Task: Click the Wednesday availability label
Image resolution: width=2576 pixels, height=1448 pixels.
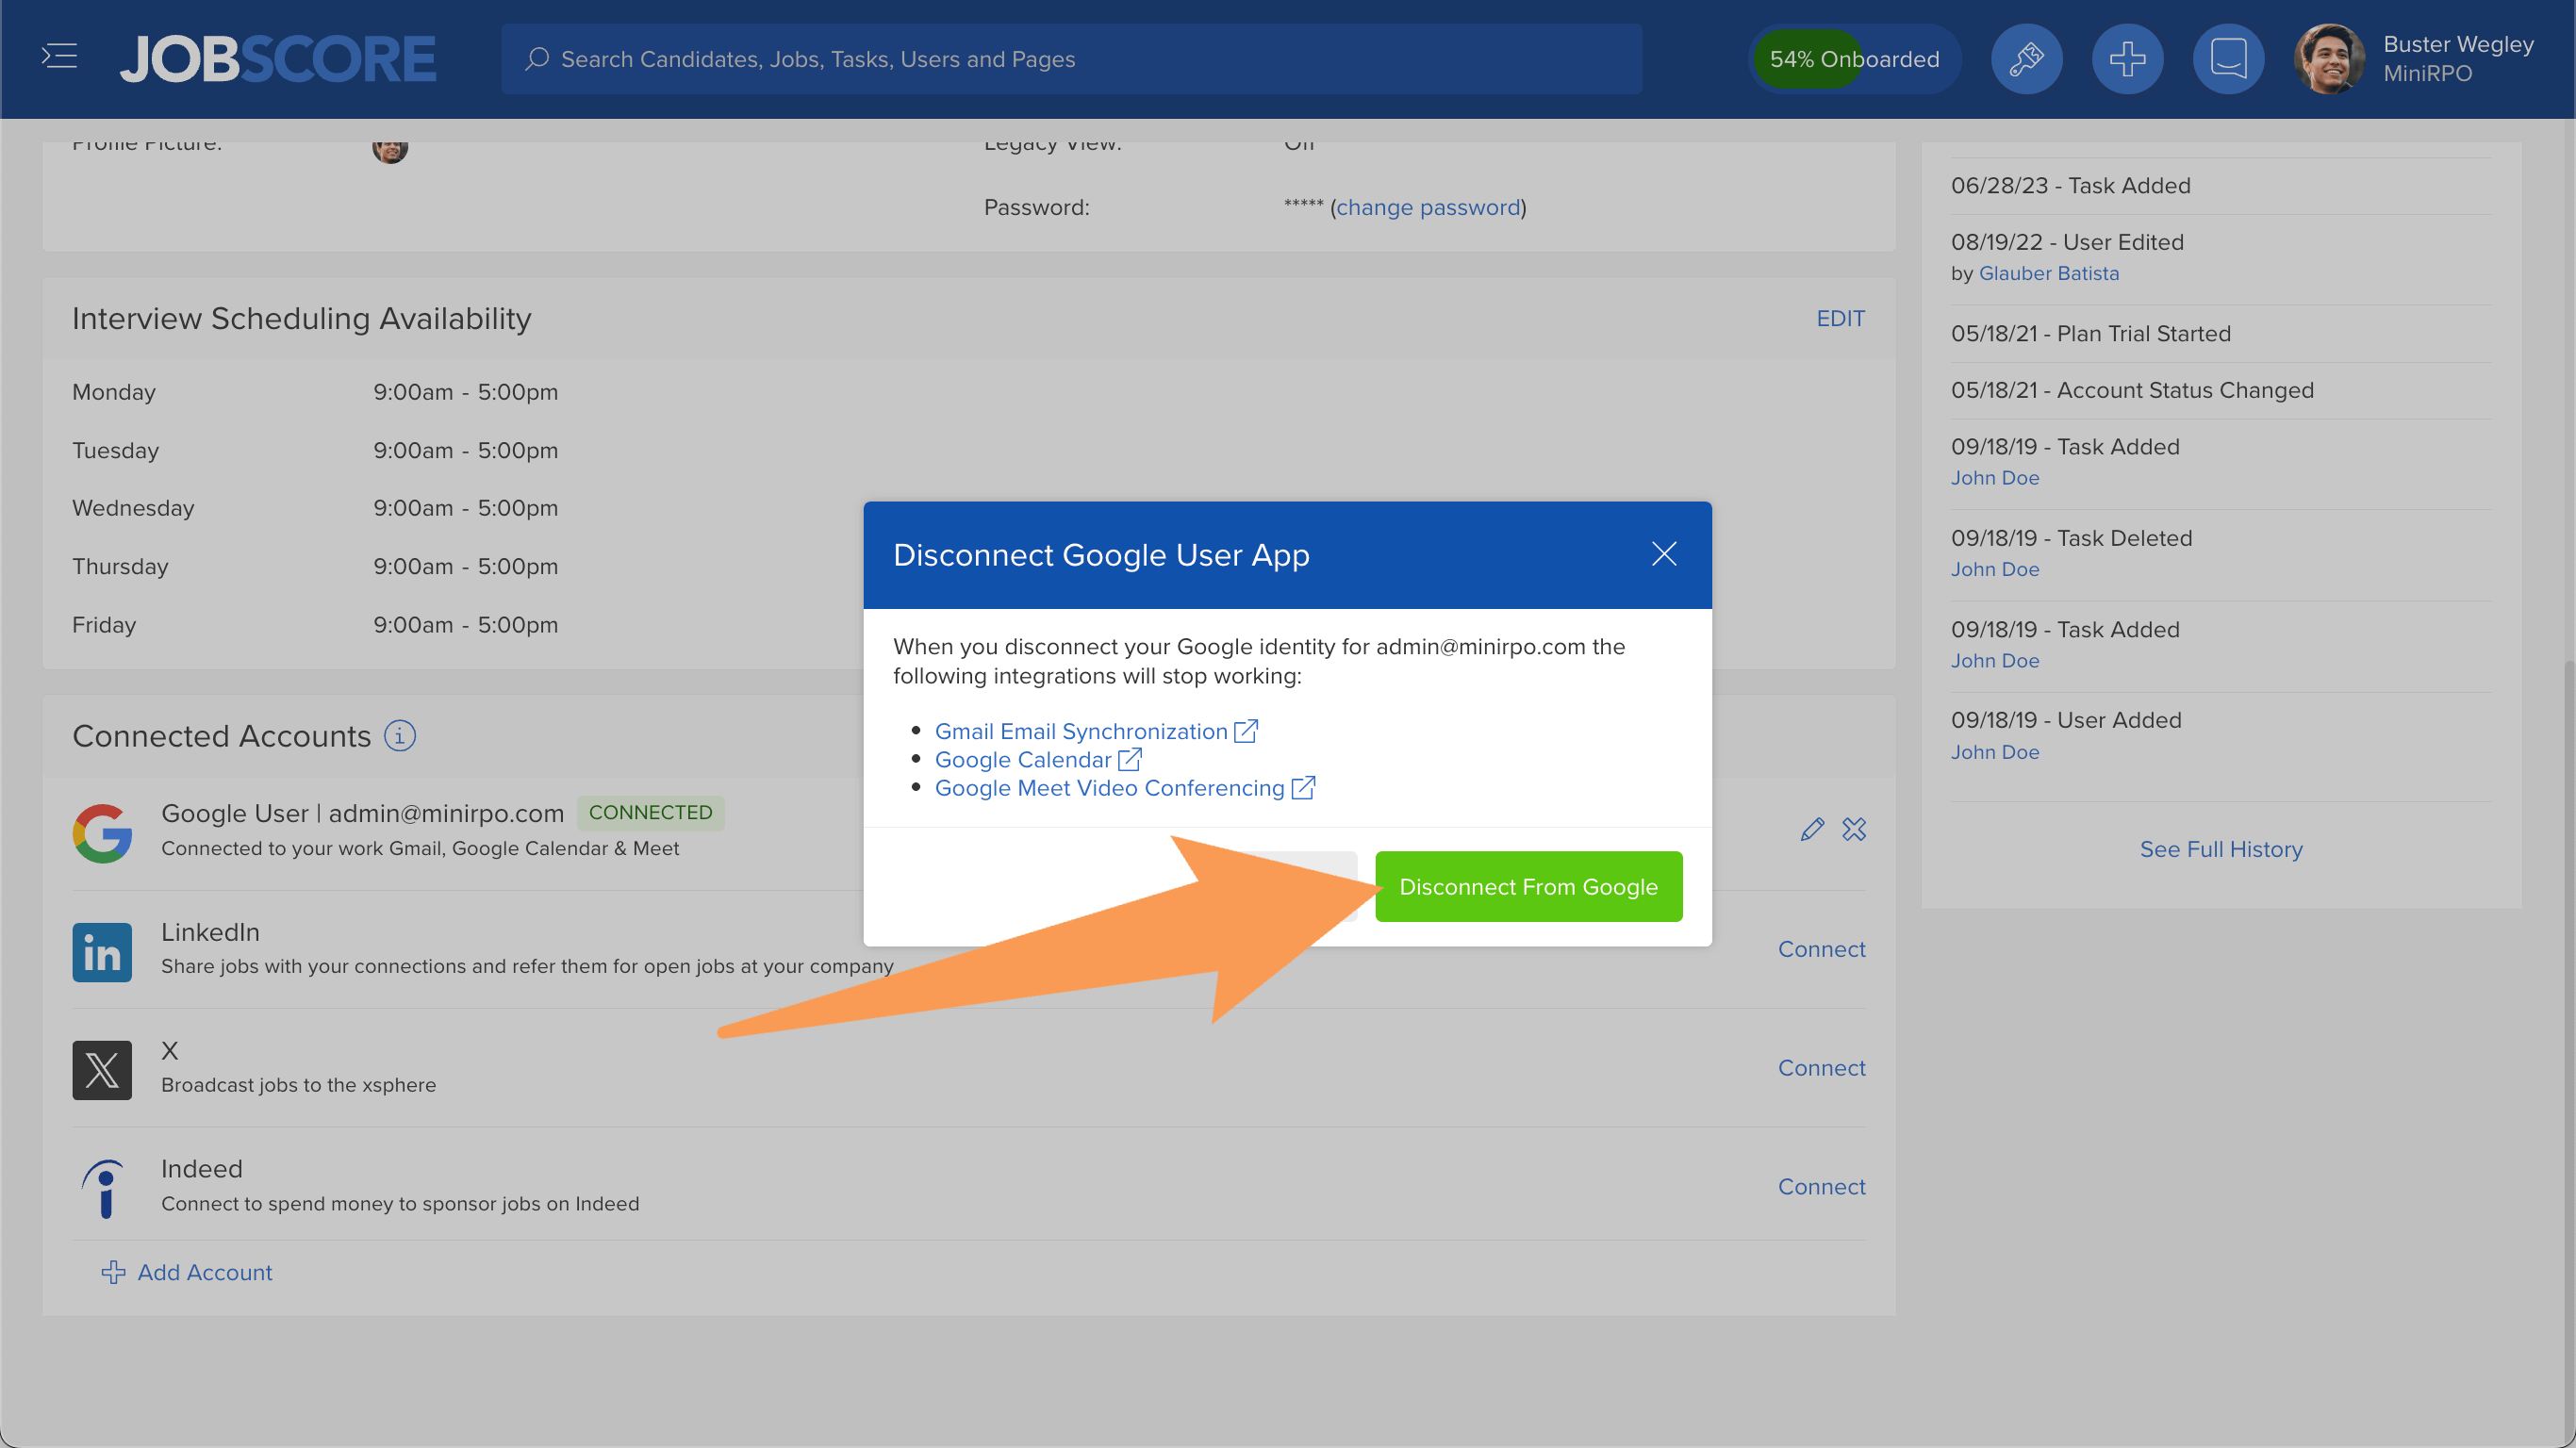Action: pyautogui.click(x=133, y=508)
